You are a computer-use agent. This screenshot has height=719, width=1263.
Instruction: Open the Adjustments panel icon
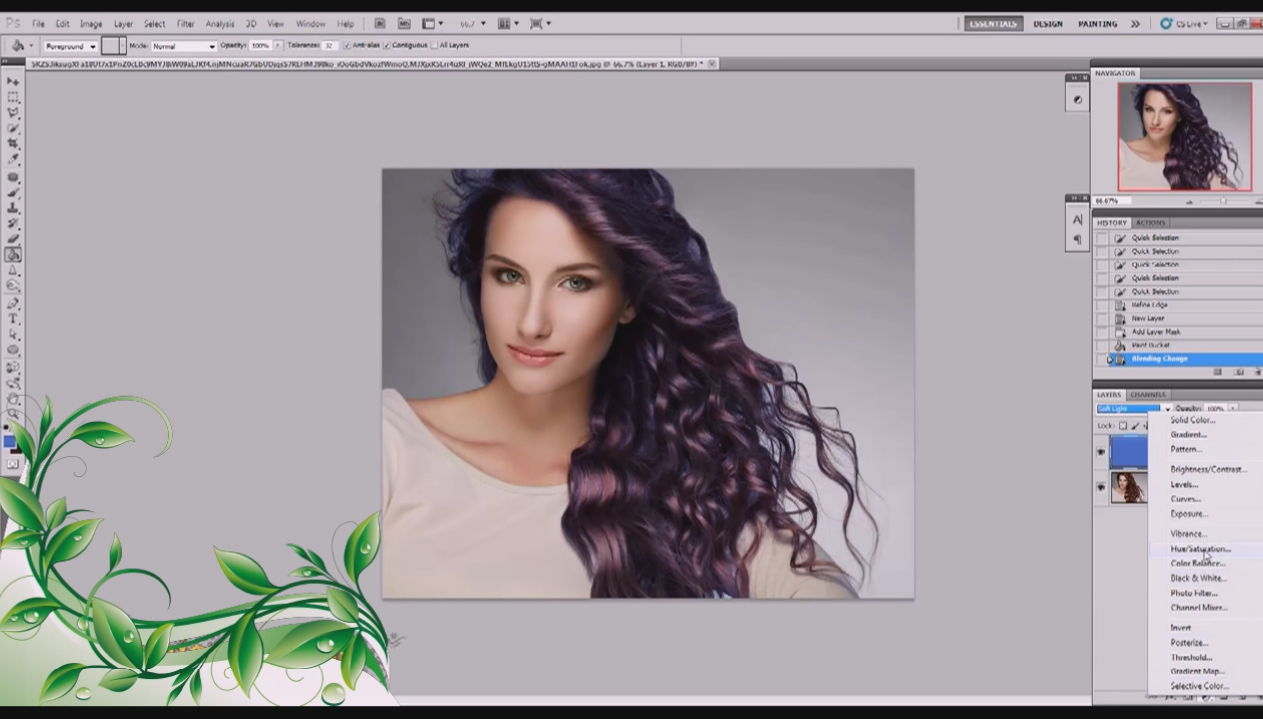click(x=1077, y=100)
